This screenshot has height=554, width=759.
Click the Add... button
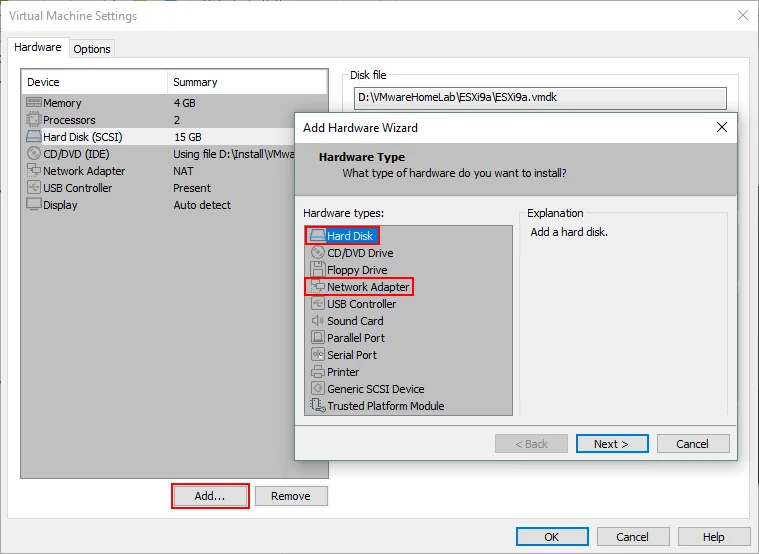210,496
